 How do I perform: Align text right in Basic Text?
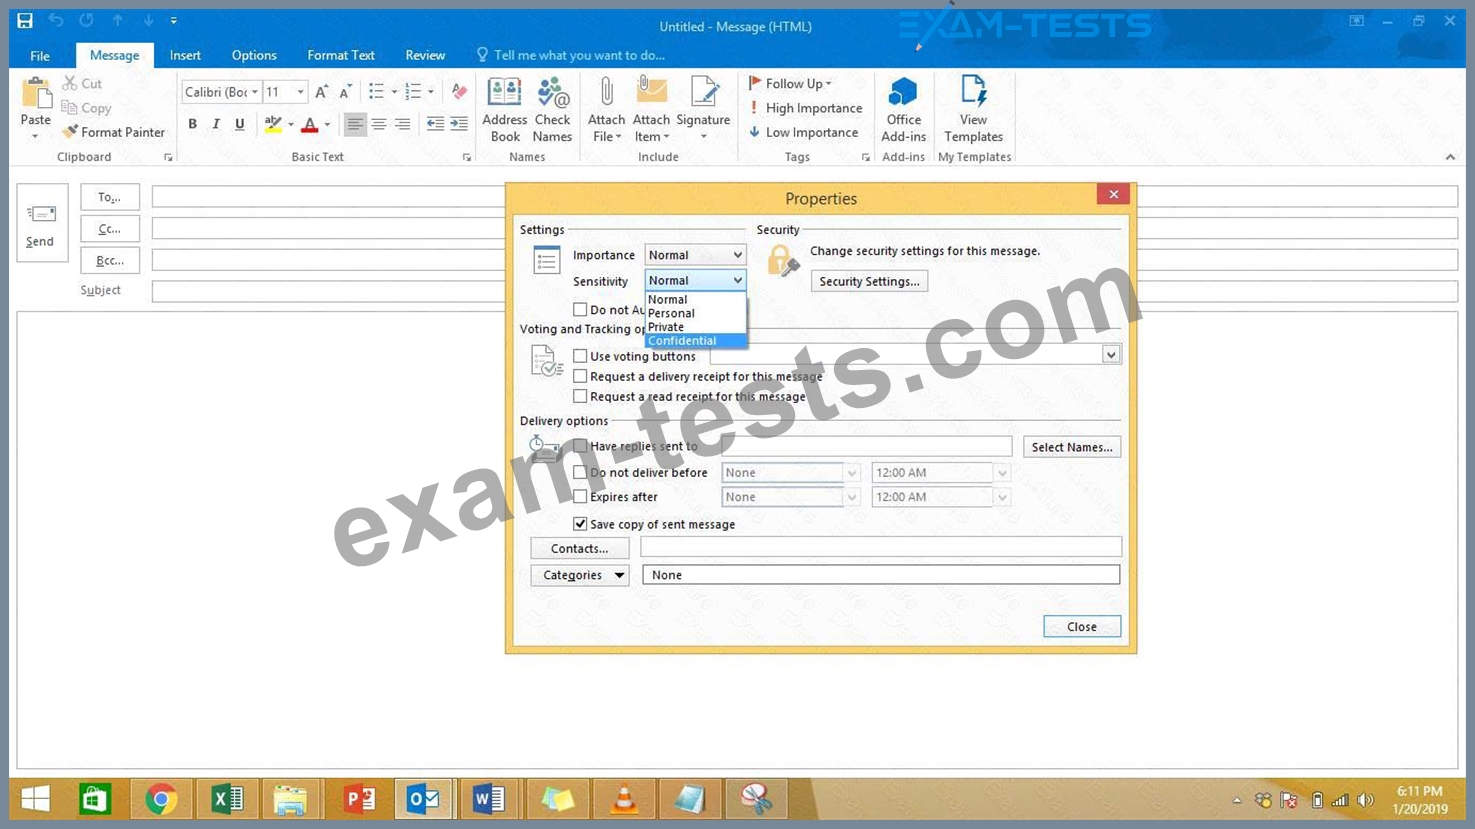pos(402,124)
